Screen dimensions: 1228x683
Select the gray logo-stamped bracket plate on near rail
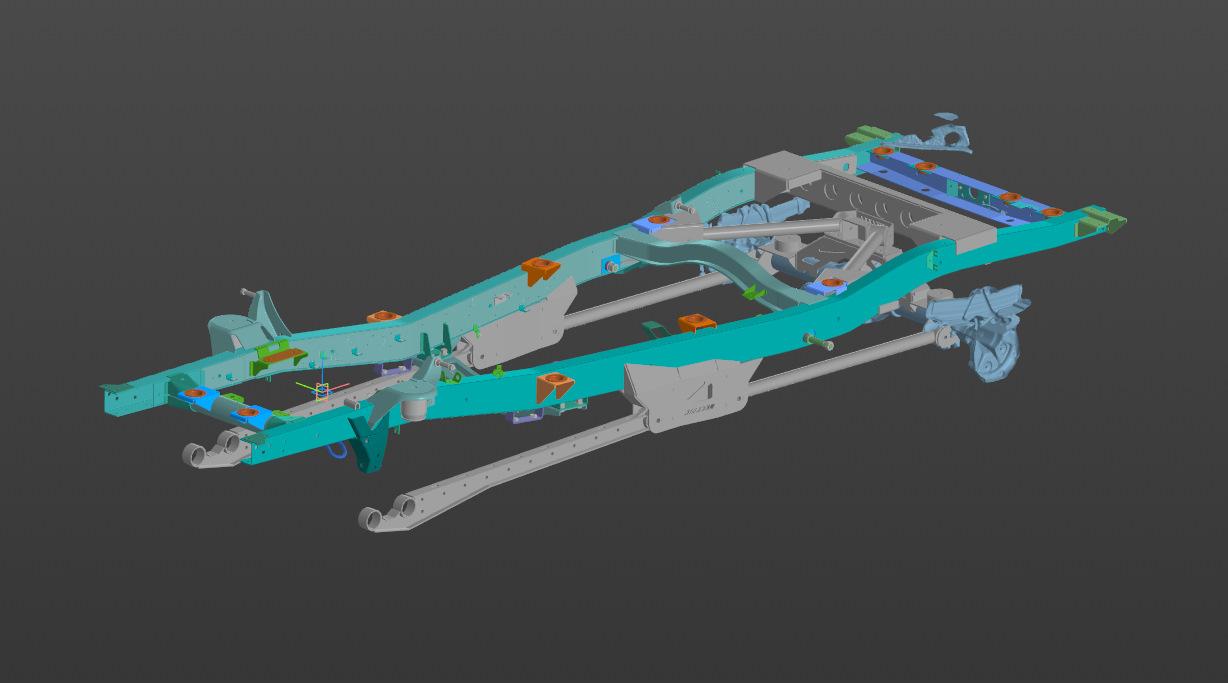coord(687,396)
